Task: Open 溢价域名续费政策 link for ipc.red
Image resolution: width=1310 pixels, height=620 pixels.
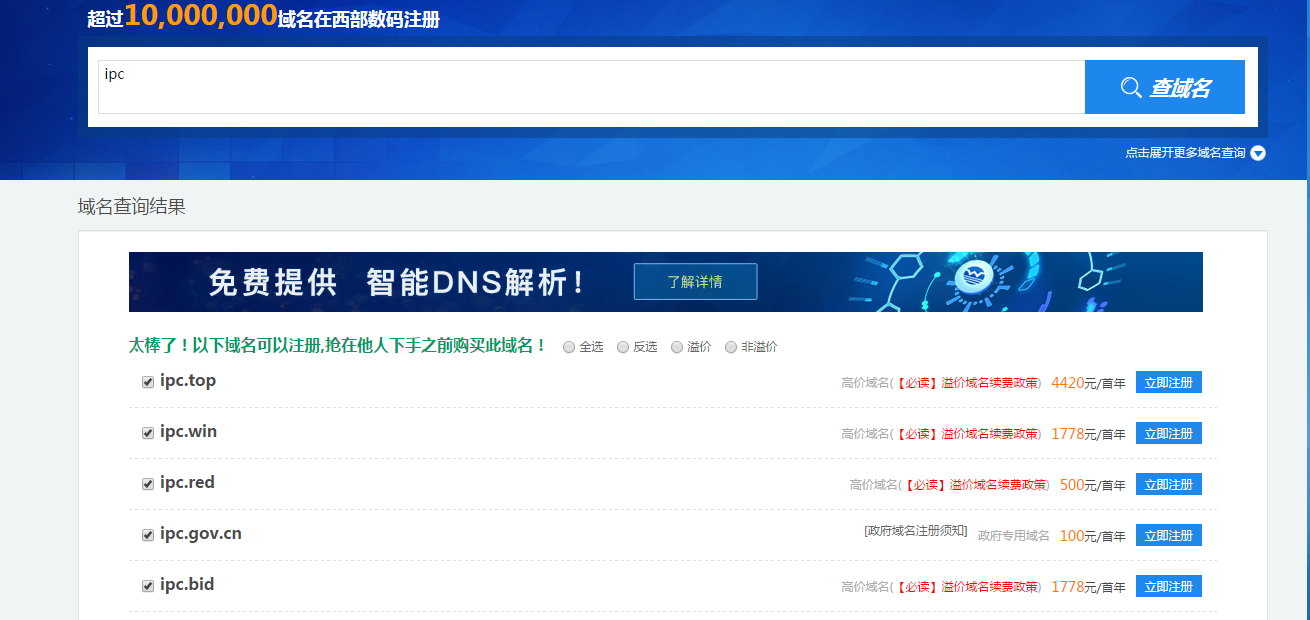Action: click(x=974, y=485)
